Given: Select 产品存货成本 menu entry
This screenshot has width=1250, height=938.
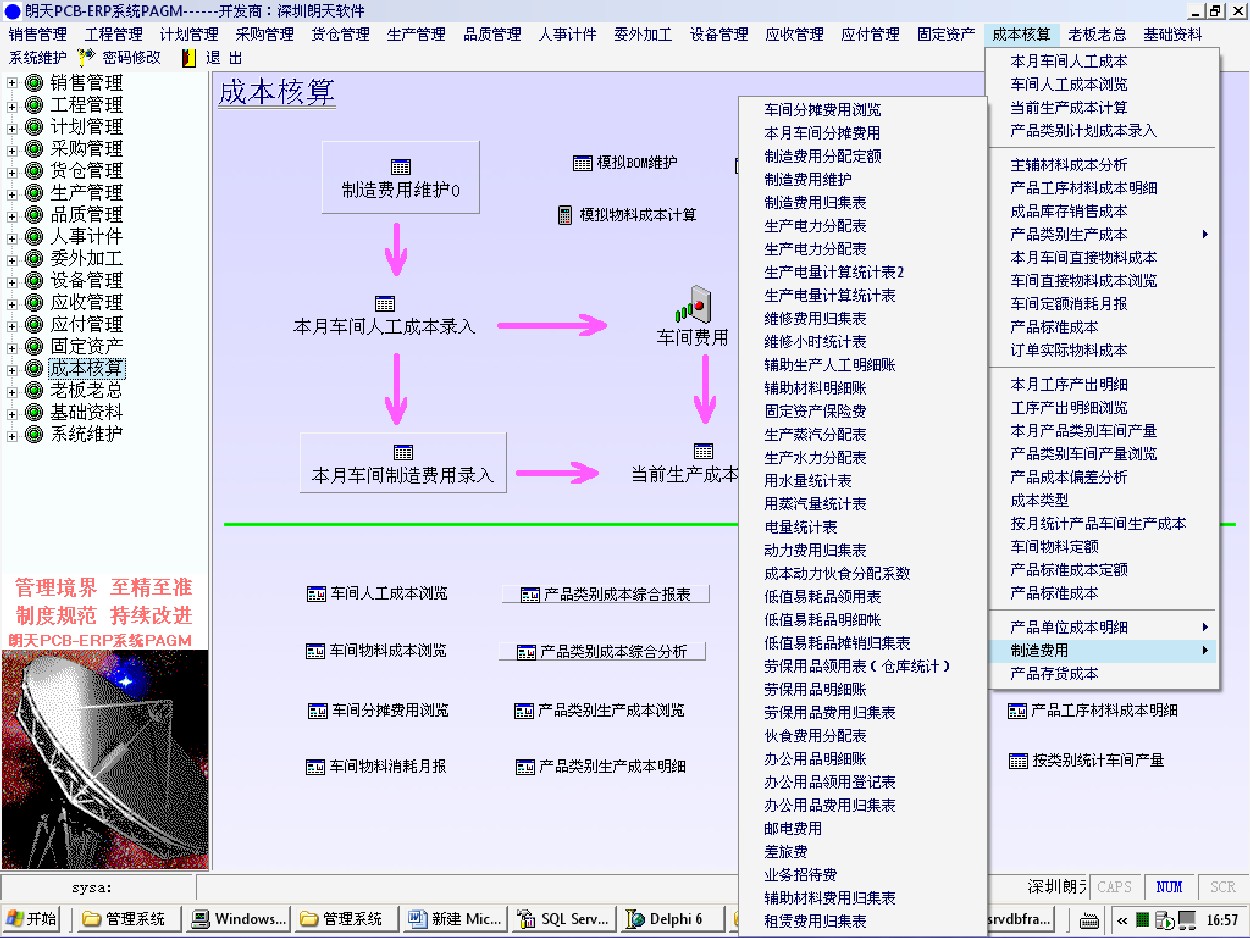Looking at the screenshot, I should click(1101, 674).
